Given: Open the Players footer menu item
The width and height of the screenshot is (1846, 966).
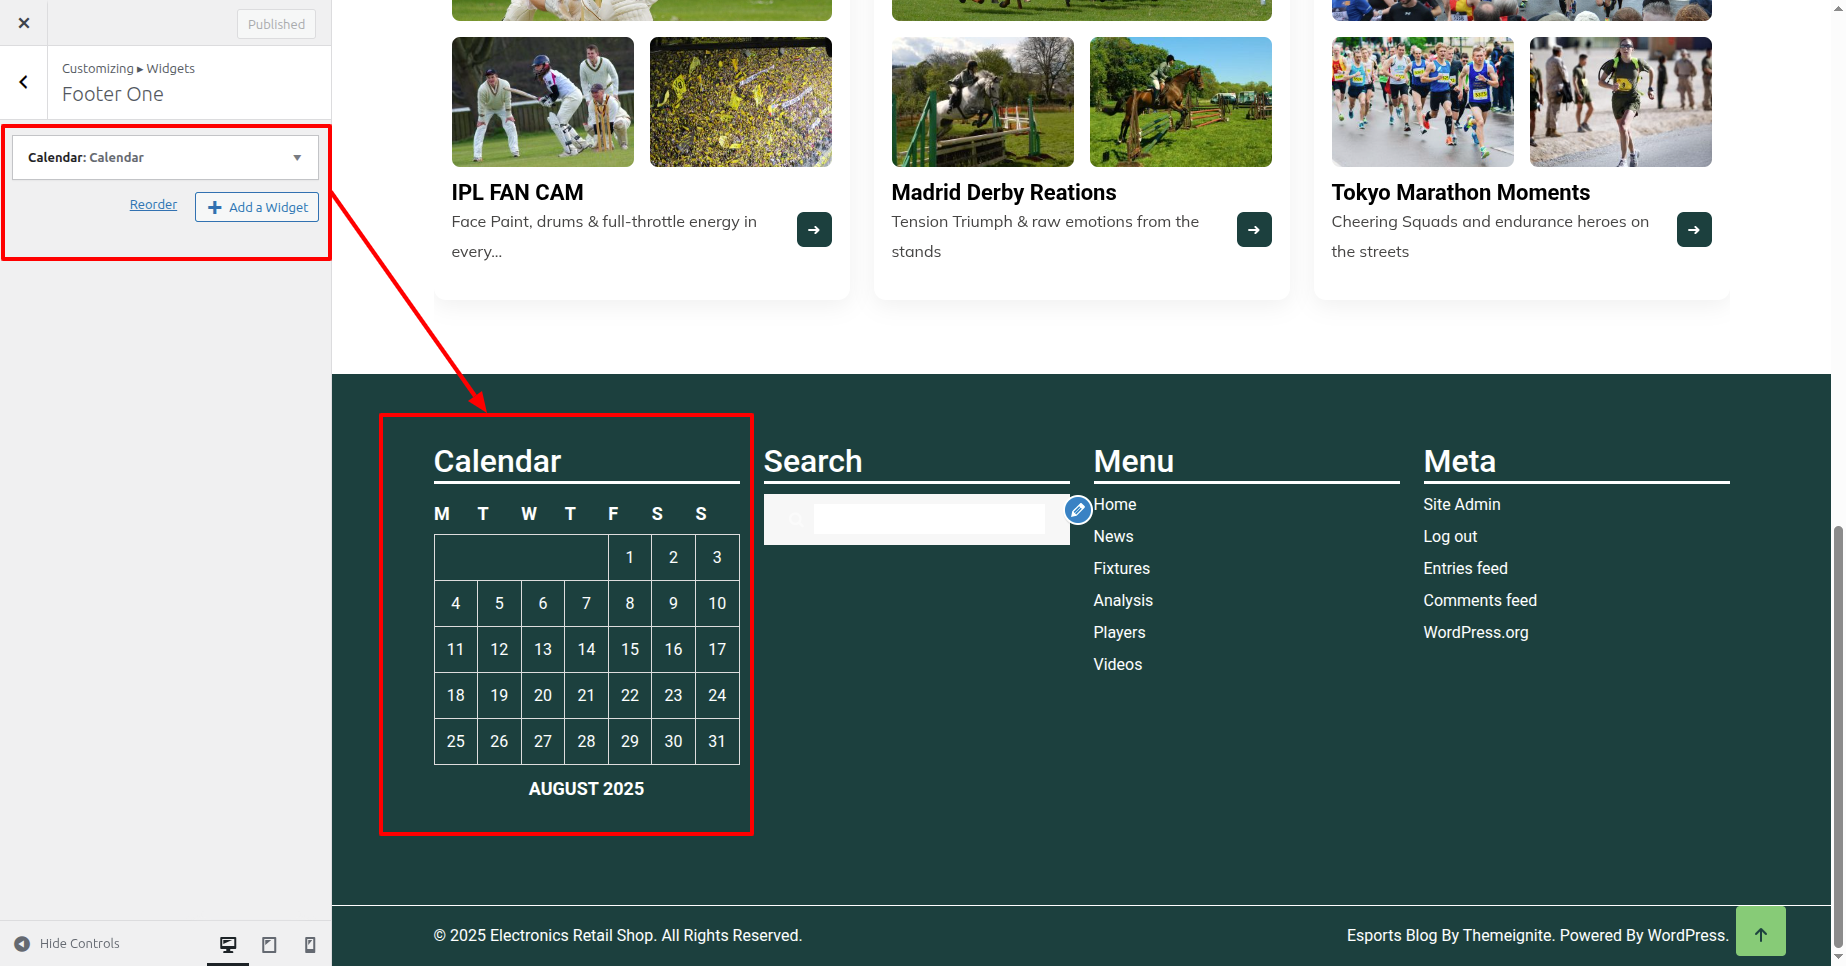Looking at the screenshot, I should pyautogui.click(x=1119, y=632).
